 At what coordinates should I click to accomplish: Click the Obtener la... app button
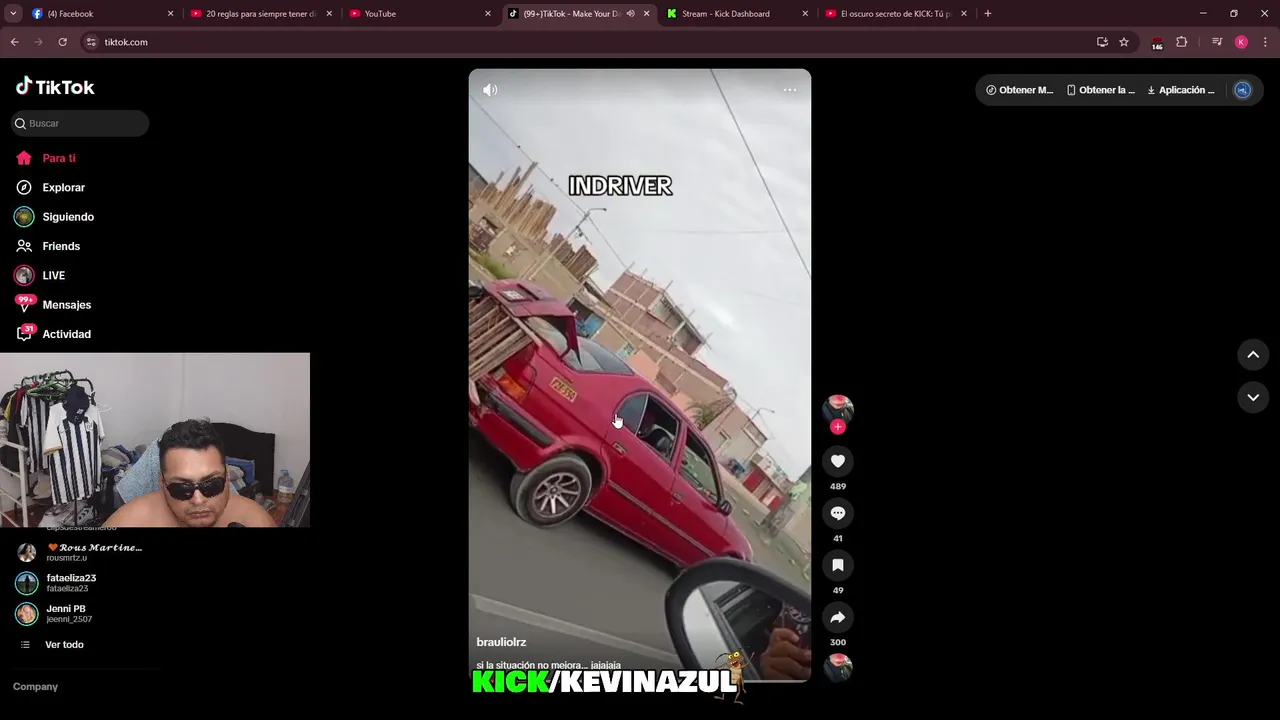(1100, 90)
